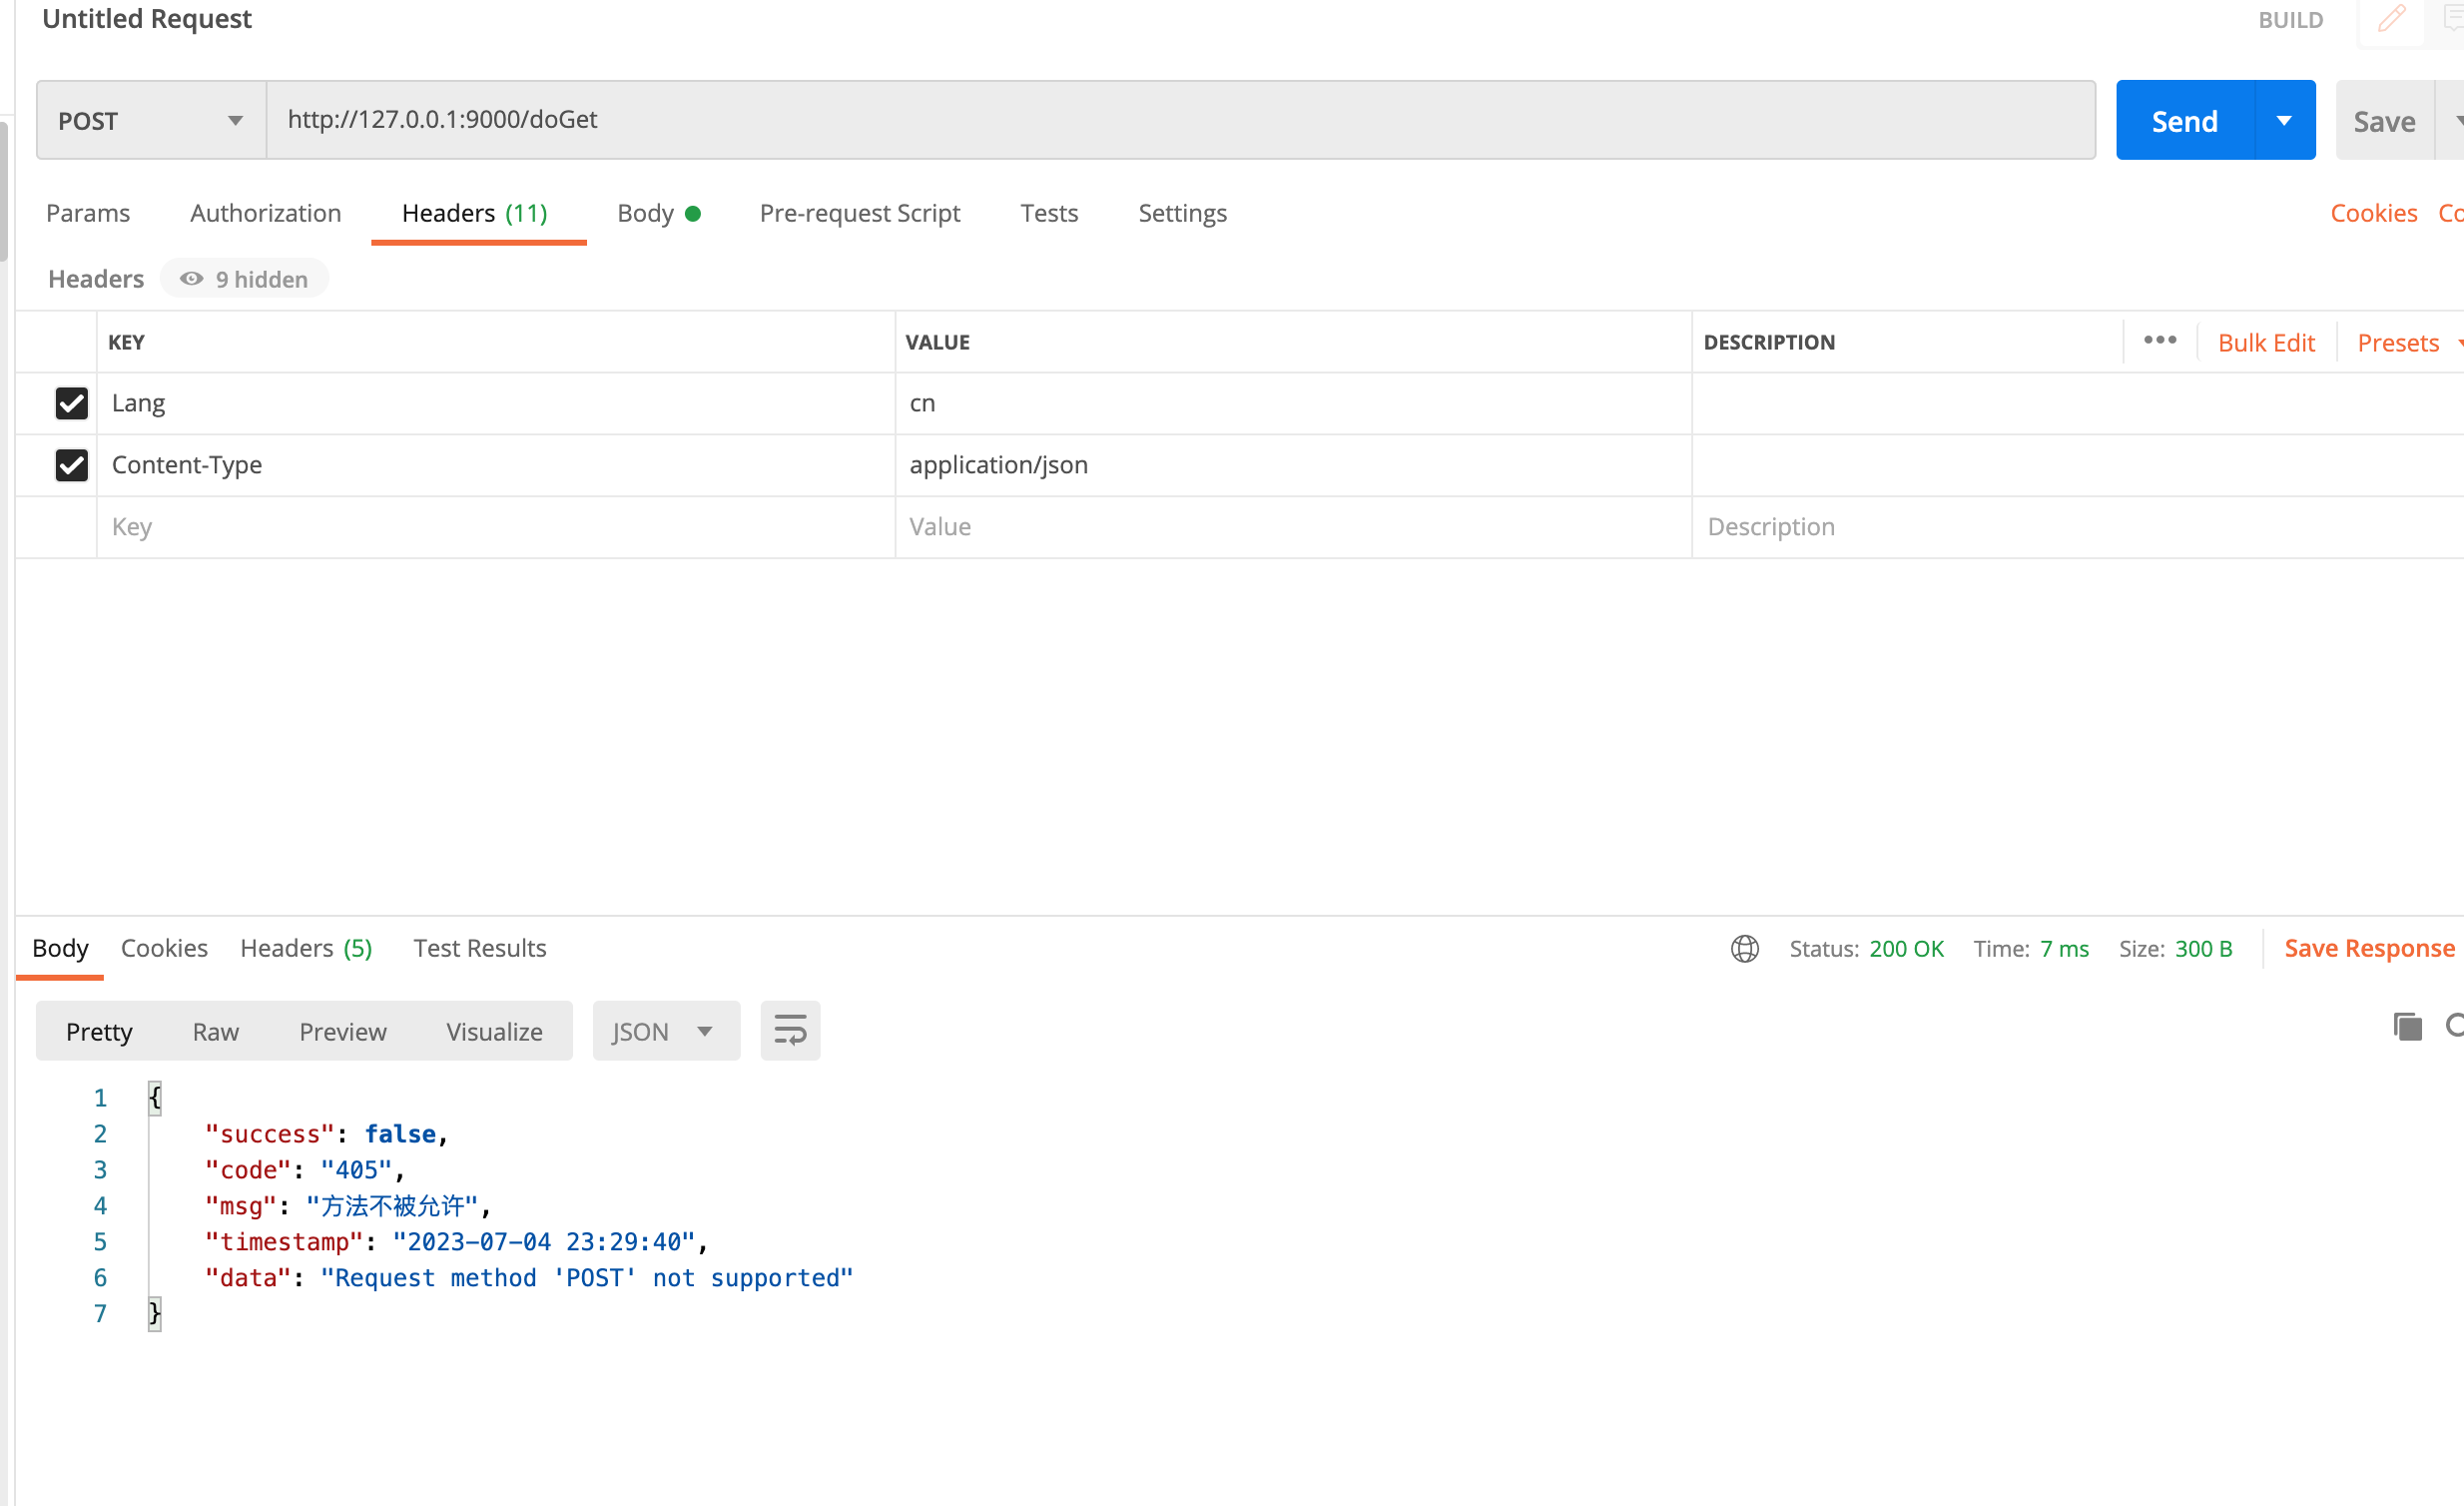2464x1506 pixels.
Task: Click the wrap lines icon in response toolbar
Action: click(x=790, y=1031)
